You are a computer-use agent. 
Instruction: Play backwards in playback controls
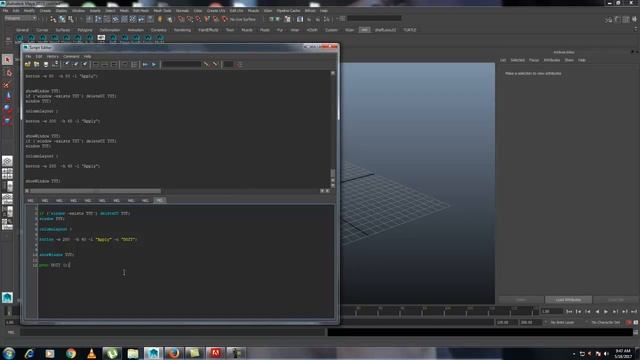click(597, 311)
